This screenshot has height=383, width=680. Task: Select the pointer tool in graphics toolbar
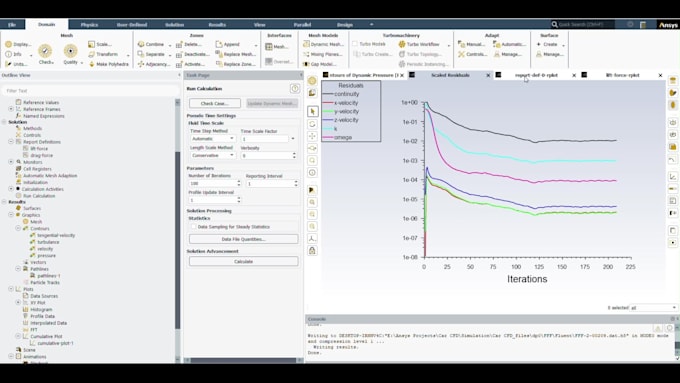pos(312,111)
